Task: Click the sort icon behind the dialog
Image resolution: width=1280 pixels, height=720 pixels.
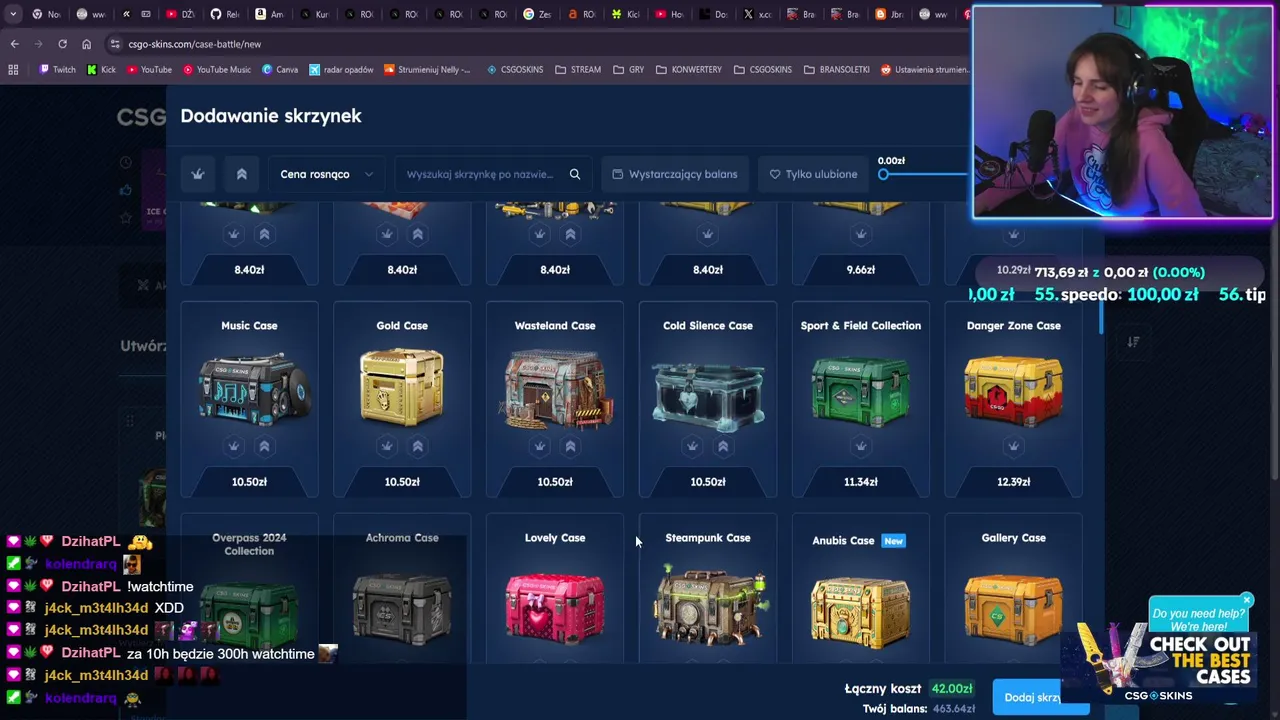Action: (1133, 342)
